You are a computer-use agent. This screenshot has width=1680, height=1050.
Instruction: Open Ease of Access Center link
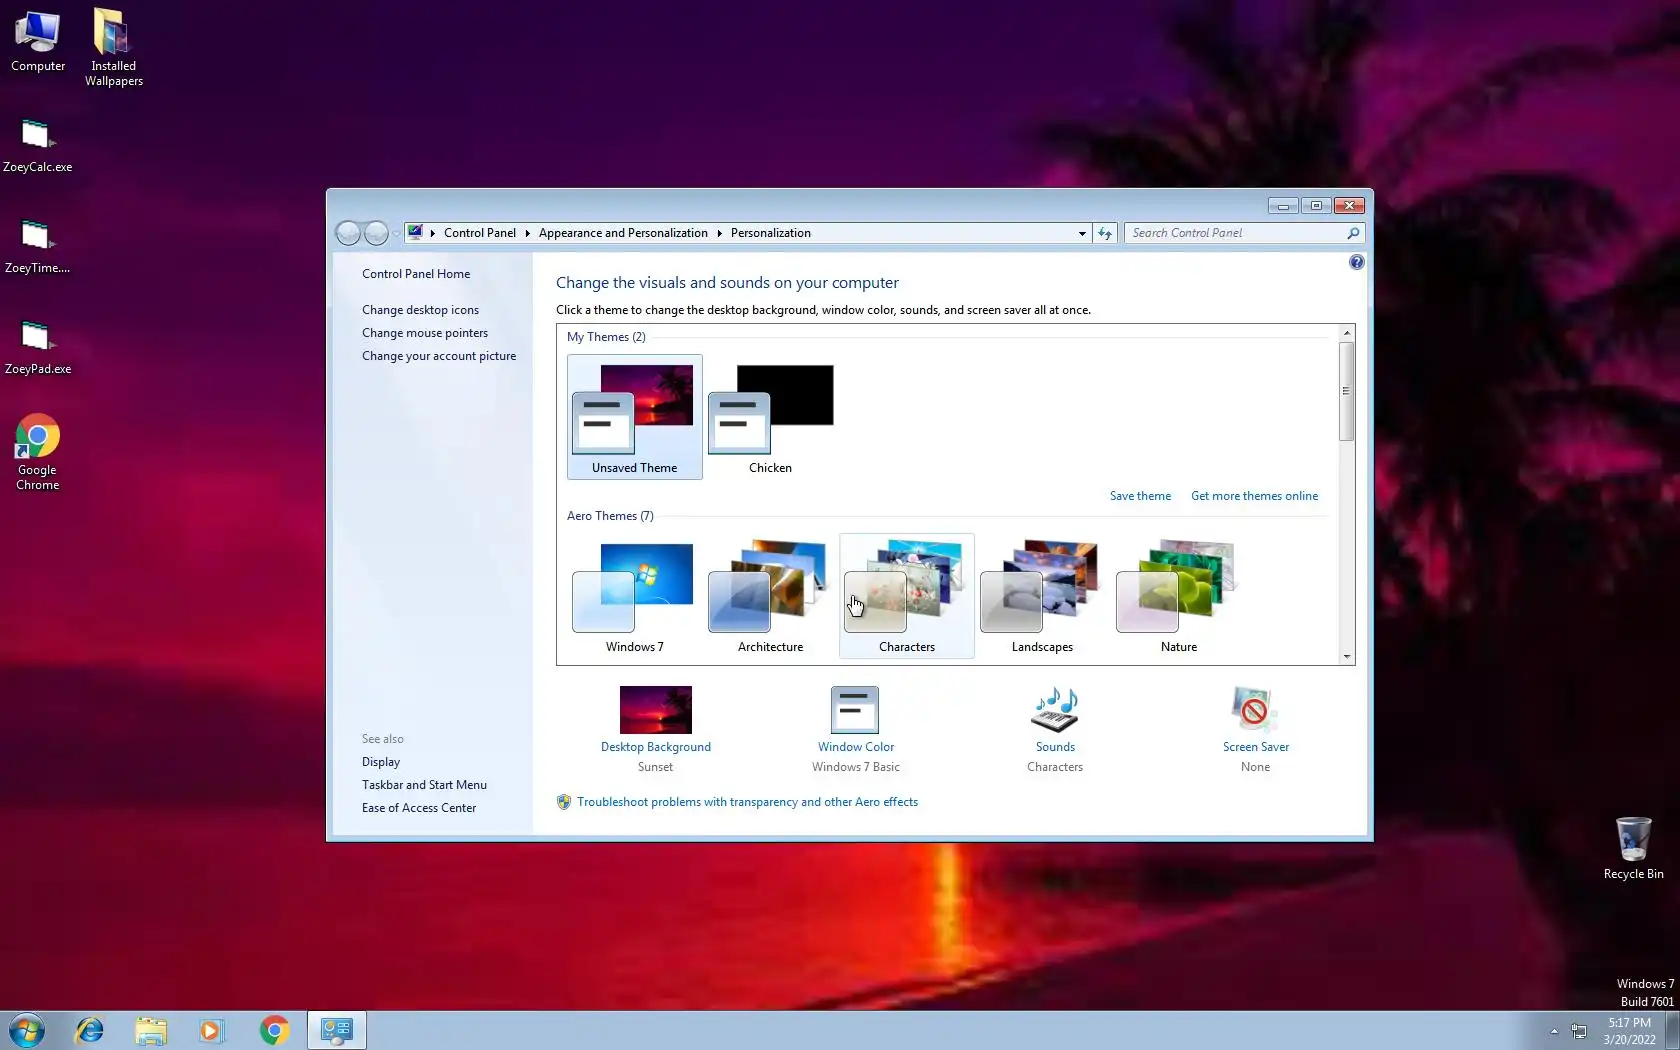(419, 808)
